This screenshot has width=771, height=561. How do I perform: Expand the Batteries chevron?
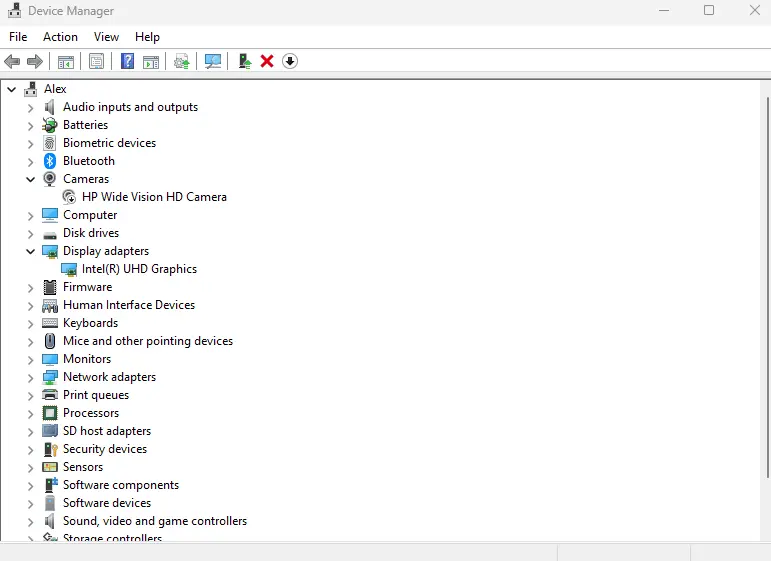pos(30,126)
